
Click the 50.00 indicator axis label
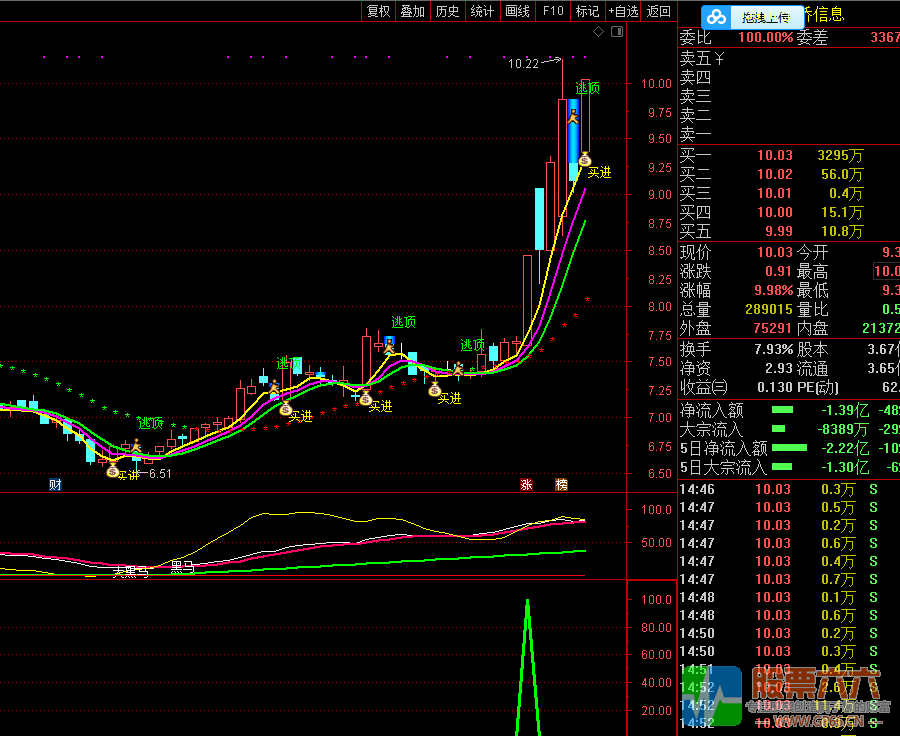click(656, 542)
